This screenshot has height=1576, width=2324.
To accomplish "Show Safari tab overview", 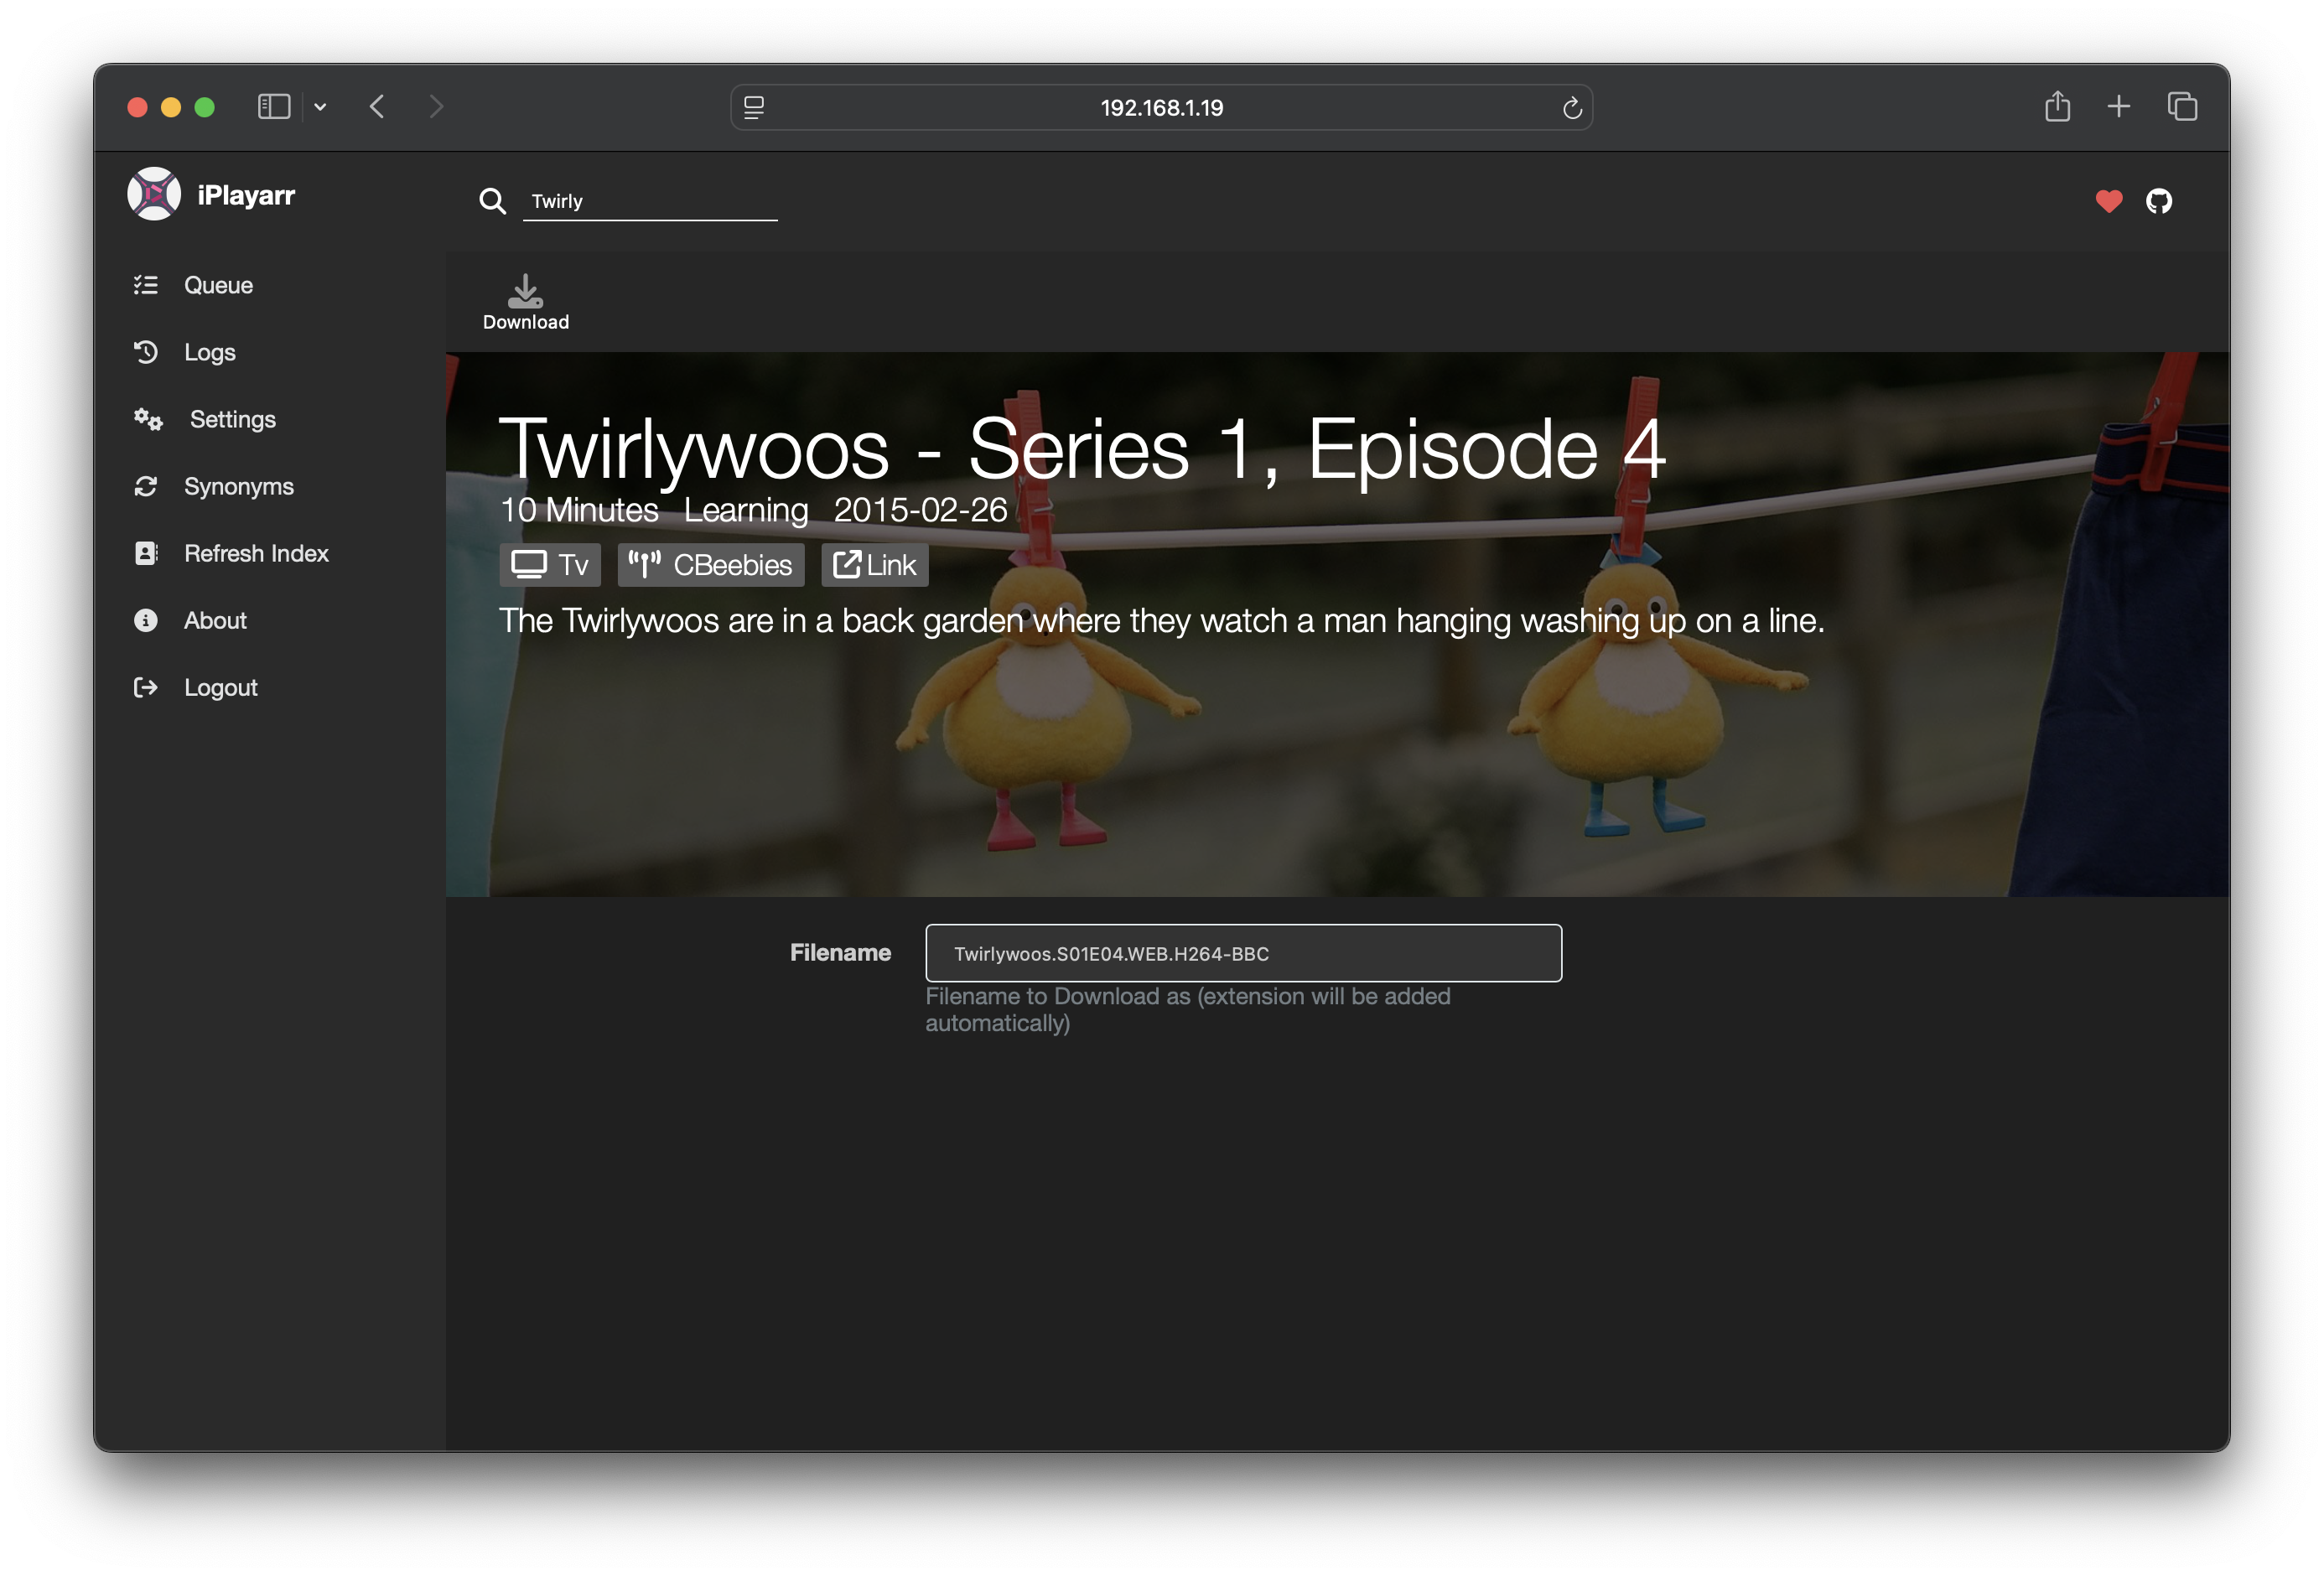I will [2181, 106].
